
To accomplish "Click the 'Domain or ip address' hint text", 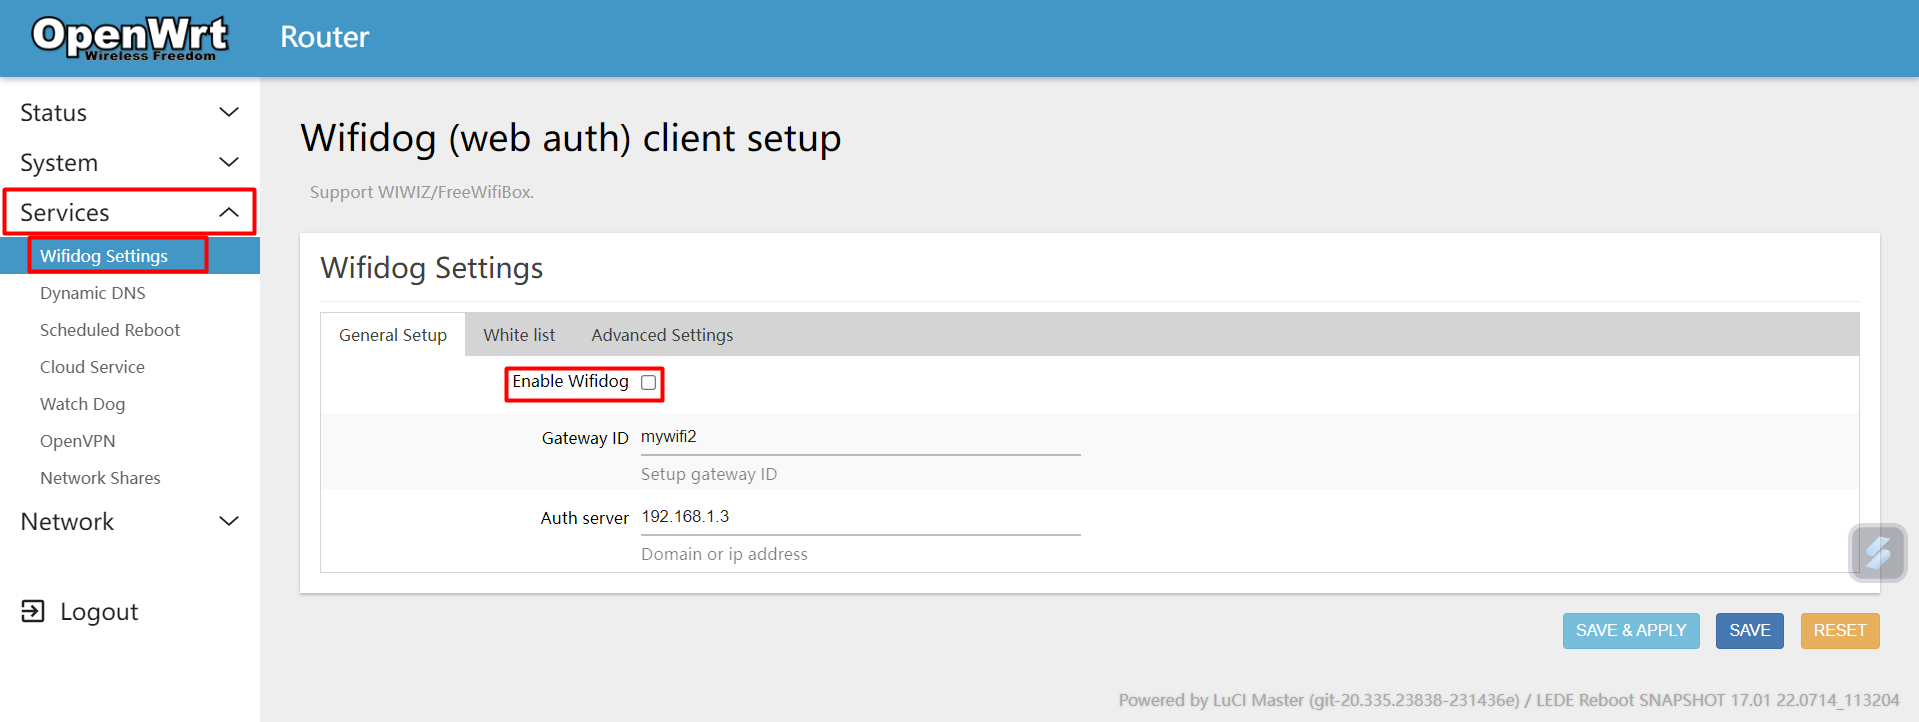I will coord(724,554).
